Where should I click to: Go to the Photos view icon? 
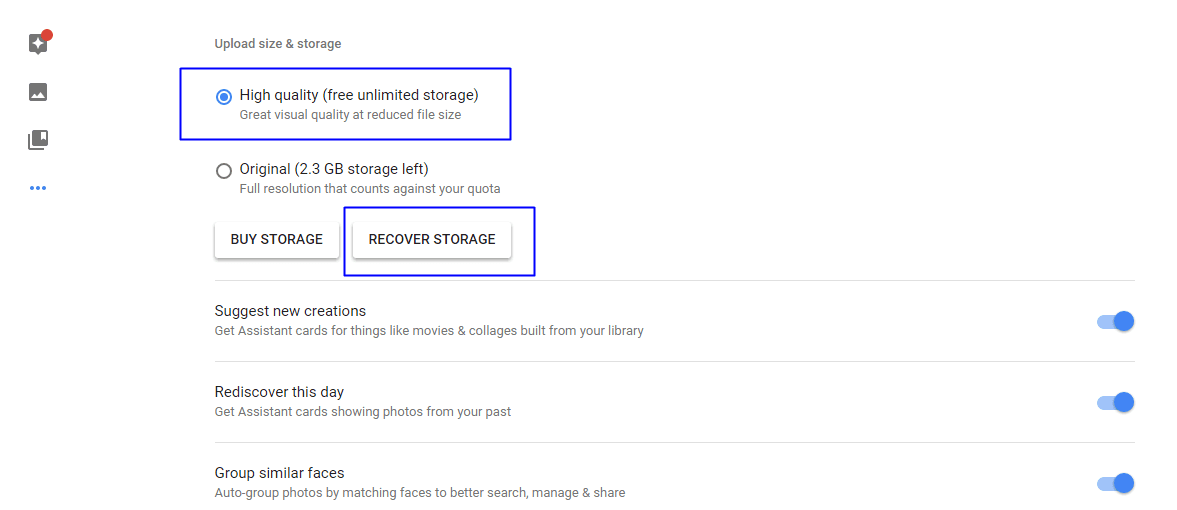(x=38, y=92)
